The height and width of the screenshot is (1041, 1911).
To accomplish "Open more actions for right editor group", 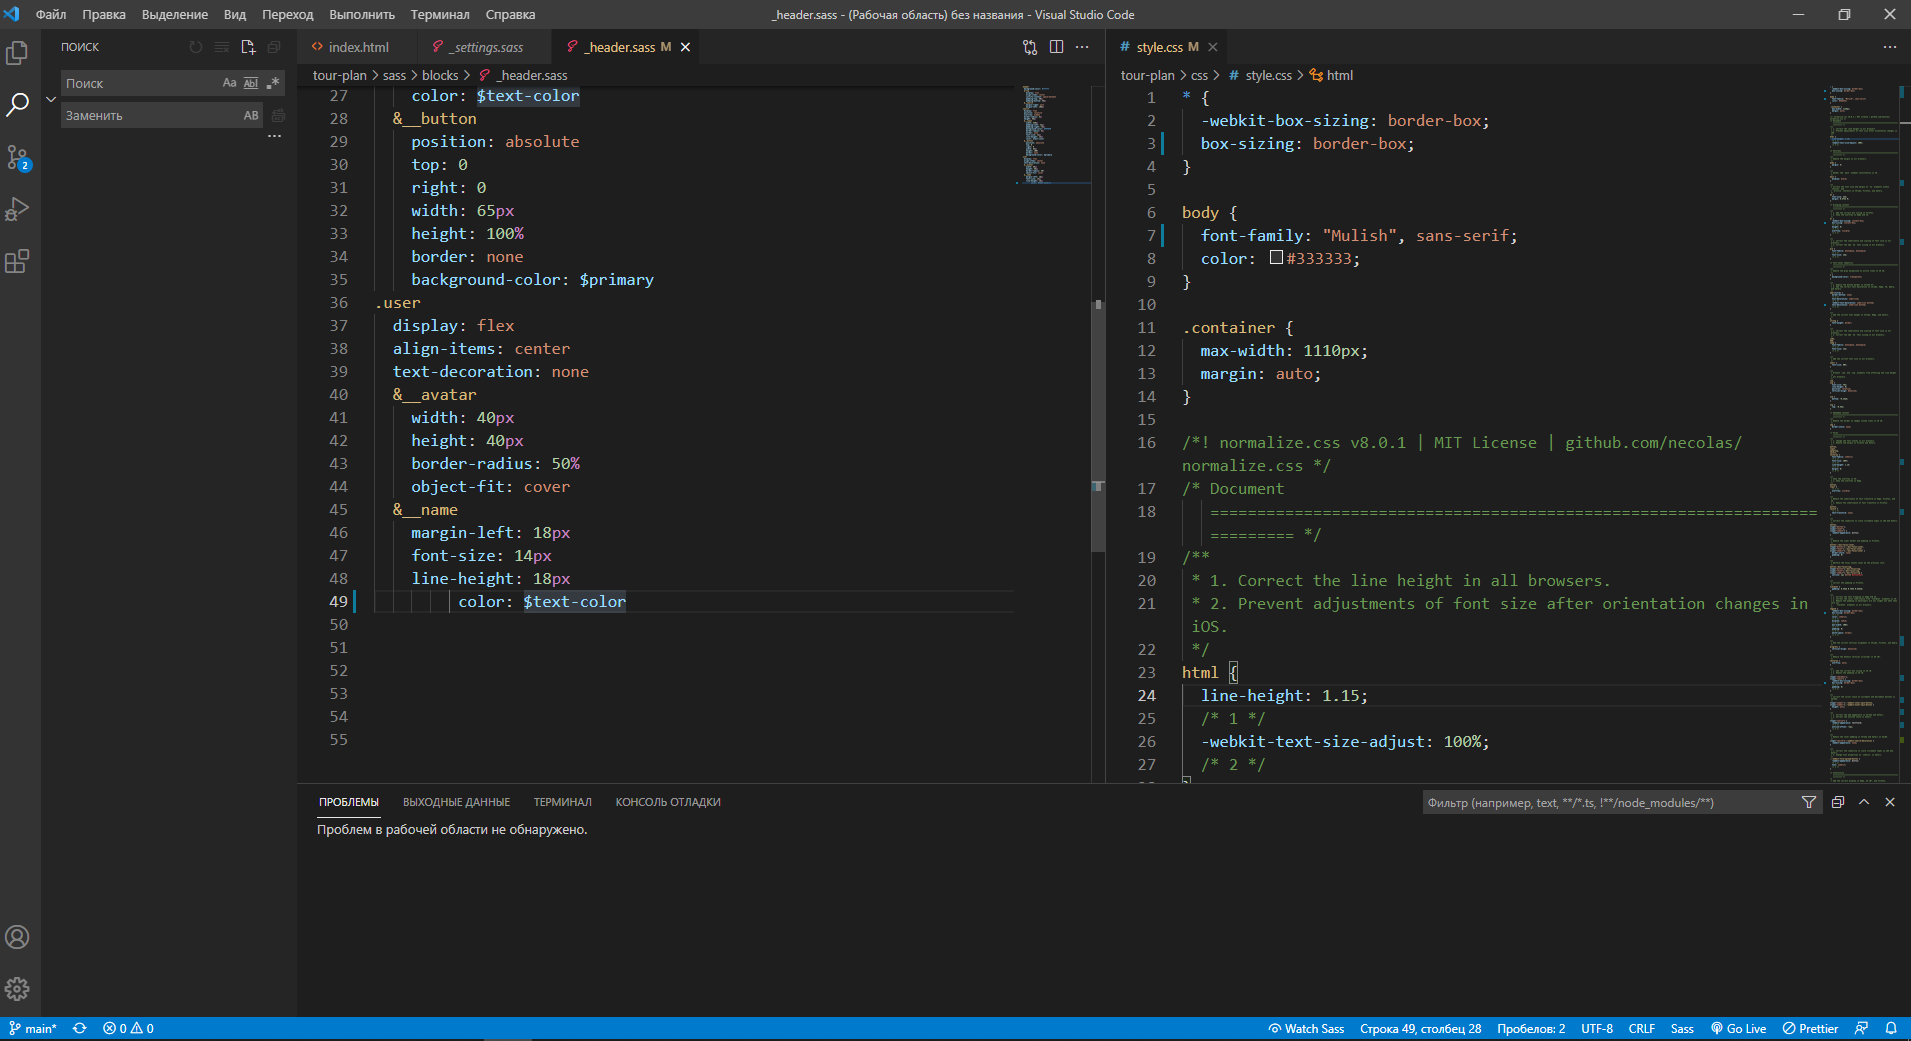I will [x=1889, y=47].
